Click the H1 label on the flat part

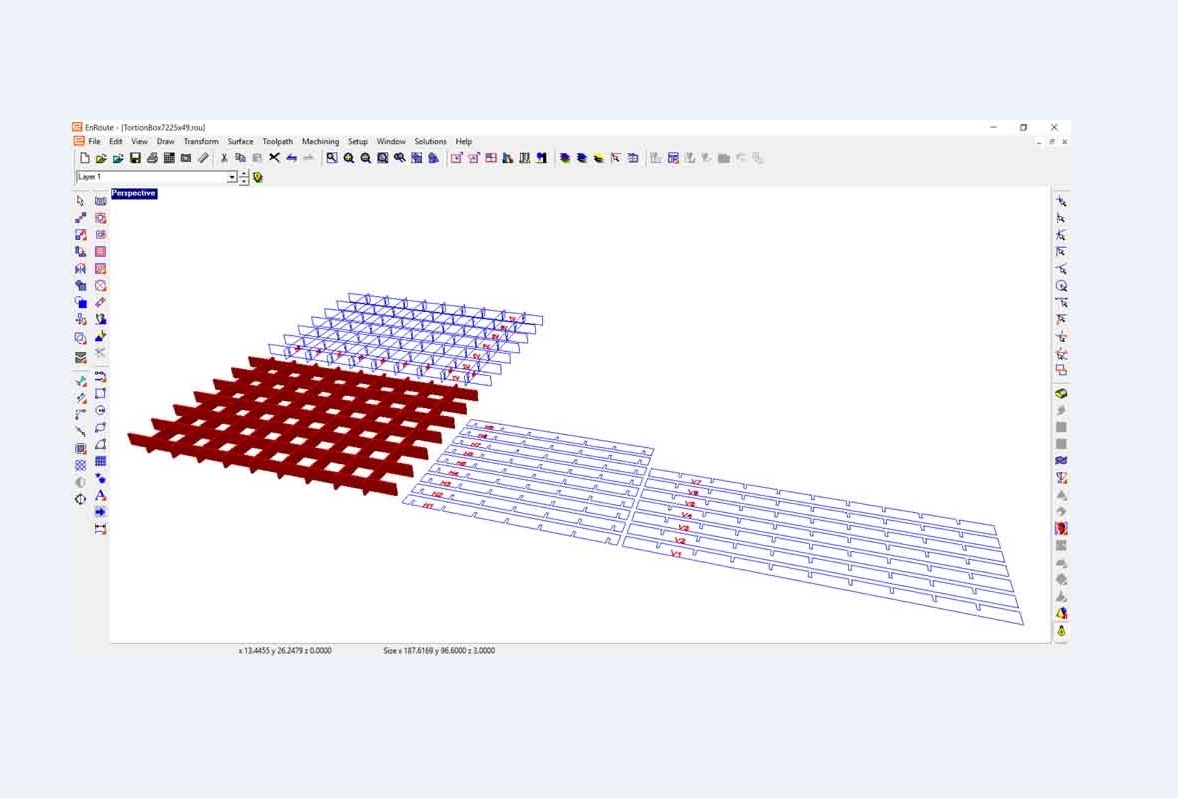click(428, 506)
